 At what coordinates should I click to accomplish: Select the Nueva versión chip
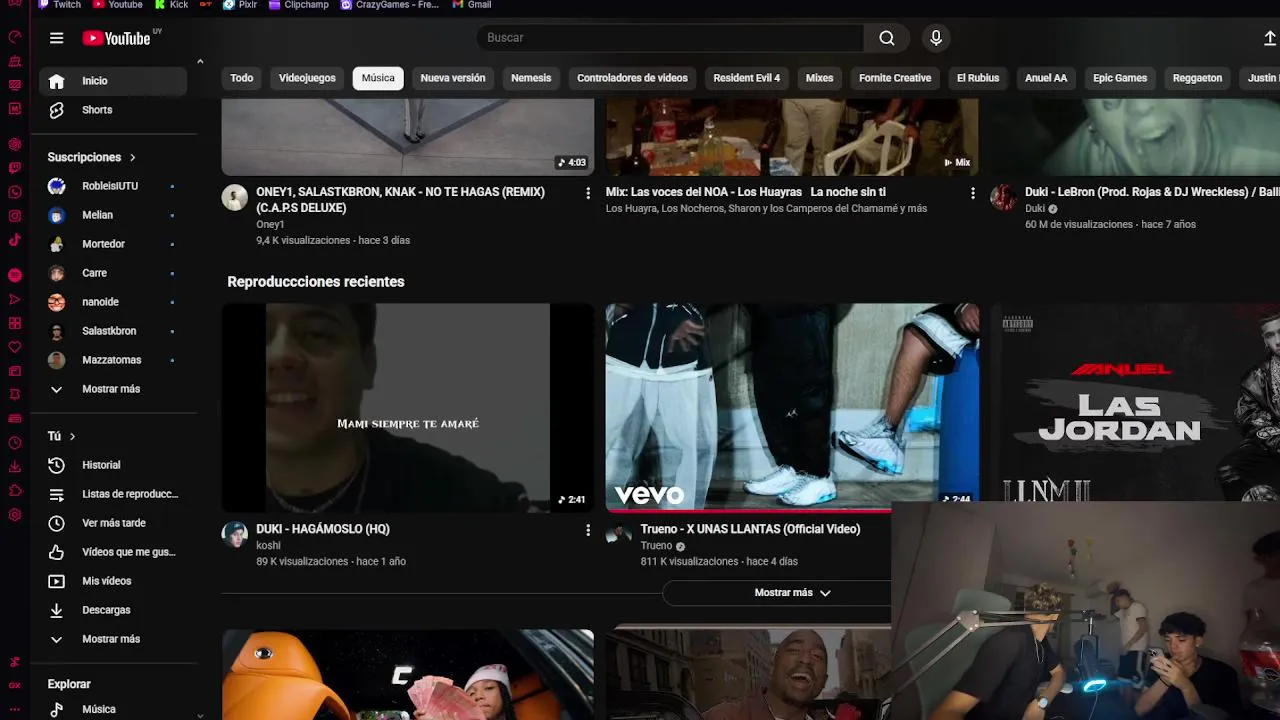tap(453, 78)
